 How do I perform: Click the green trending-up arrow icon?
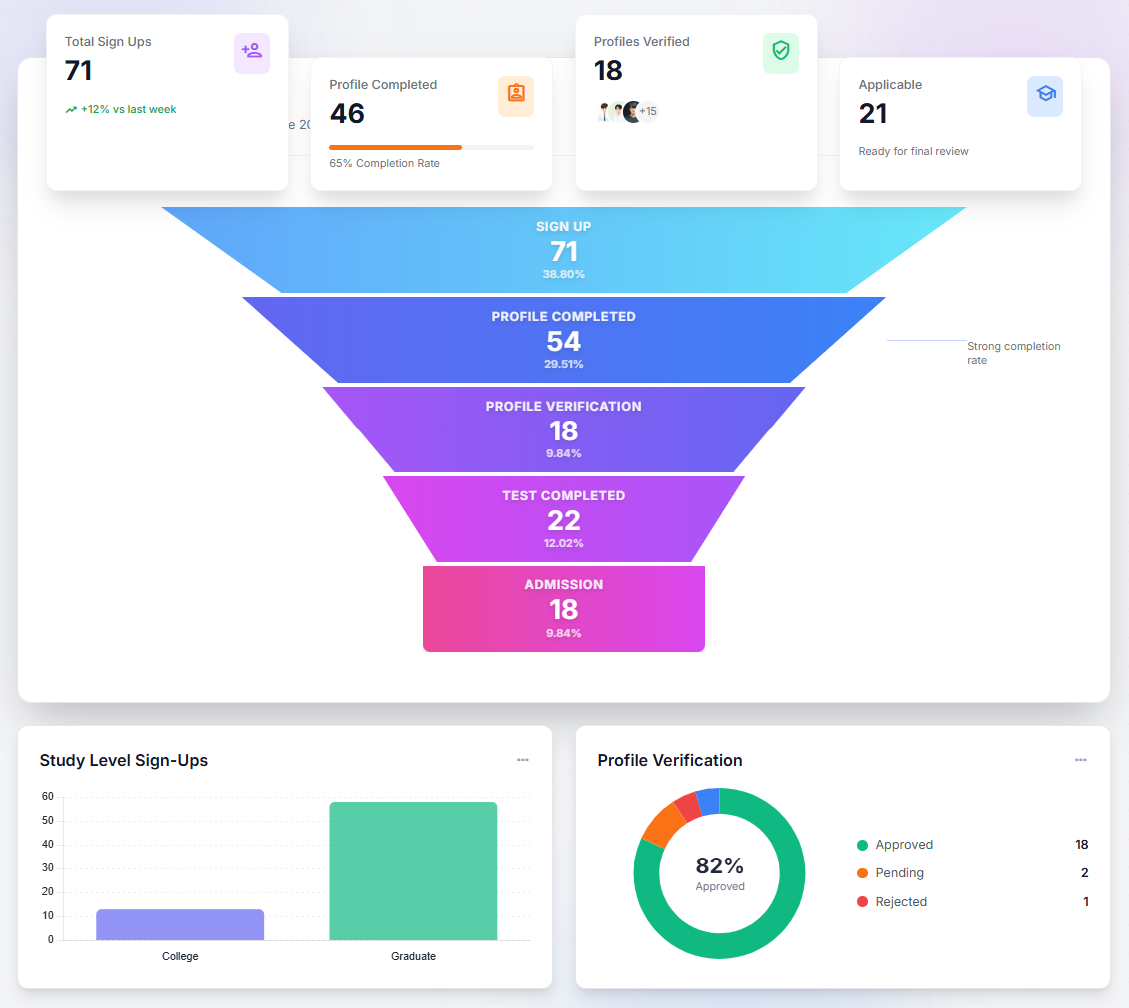point(71,110)
